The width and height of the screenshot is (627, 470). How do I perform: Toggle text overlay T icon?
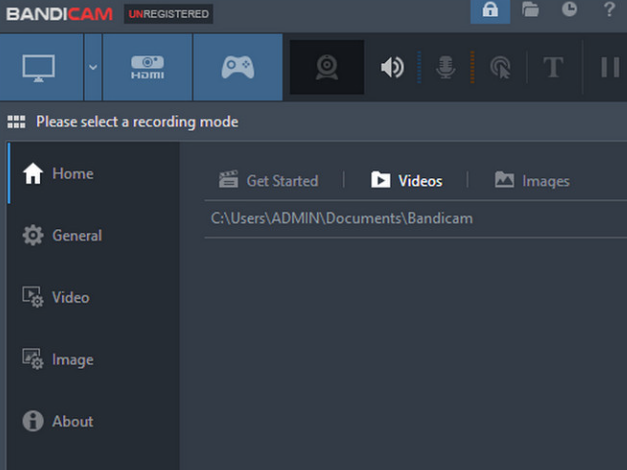pos(553,67)
